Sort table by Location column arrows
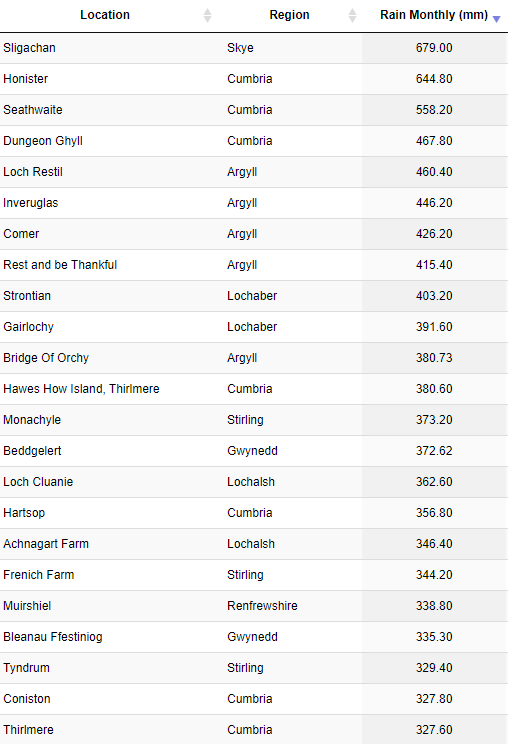The height and width of the screenshot is (744, 508). pyautogui.click(x=207, y=15)
